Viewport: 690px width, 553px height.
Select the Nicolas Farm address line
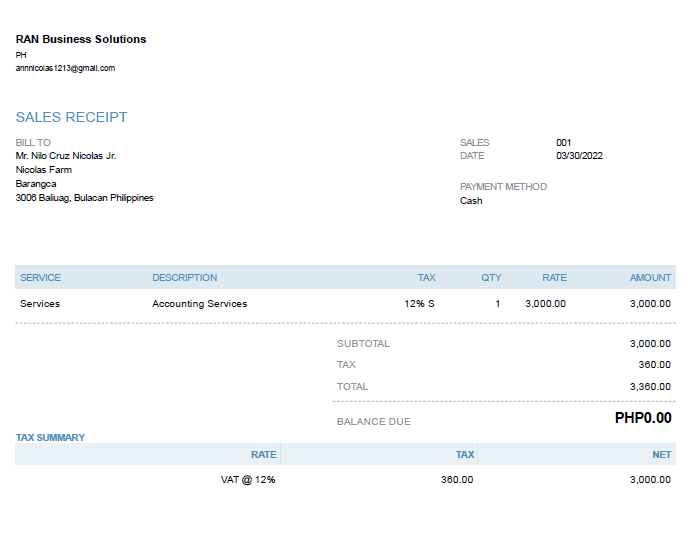[x=44, y=170]
